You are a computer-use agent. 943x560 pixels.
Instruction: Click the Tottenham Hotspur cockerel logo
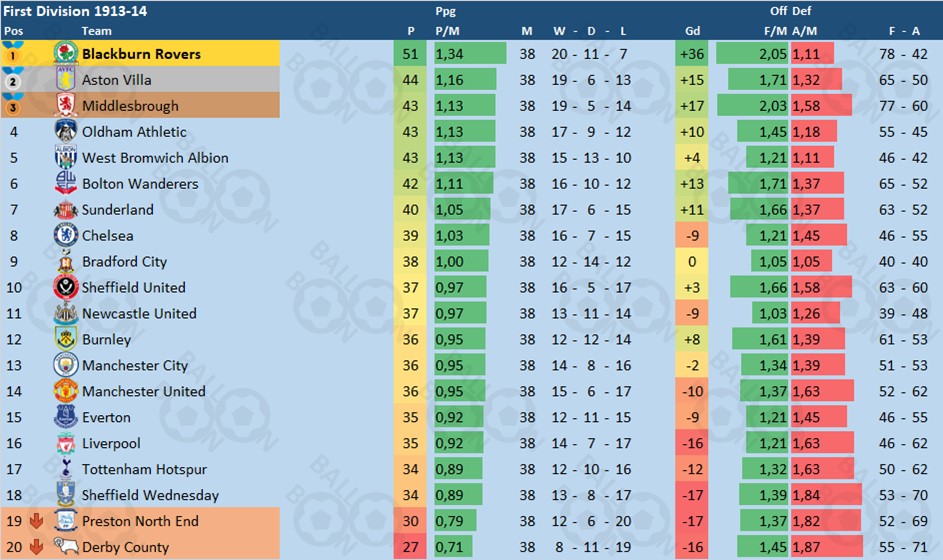coord(66,469)
